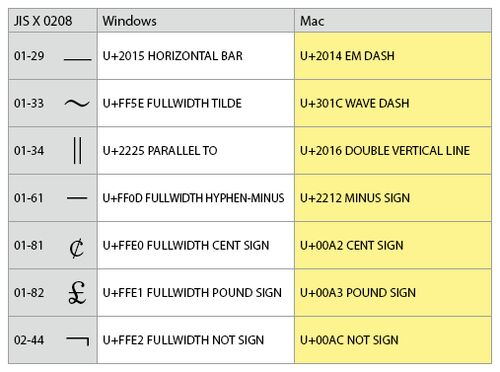The height and width of the screenshot is (372, 500).
Task: Click the horizontal bar glyph for 01-29
Action: [x=77, y=60]
